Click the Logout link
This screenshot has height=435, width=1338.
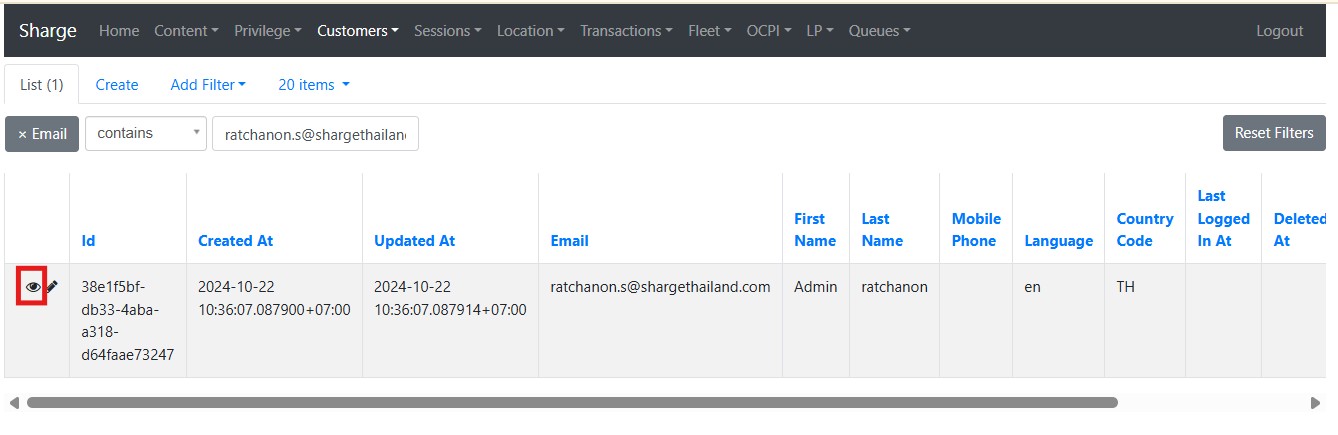(1279, 31)
